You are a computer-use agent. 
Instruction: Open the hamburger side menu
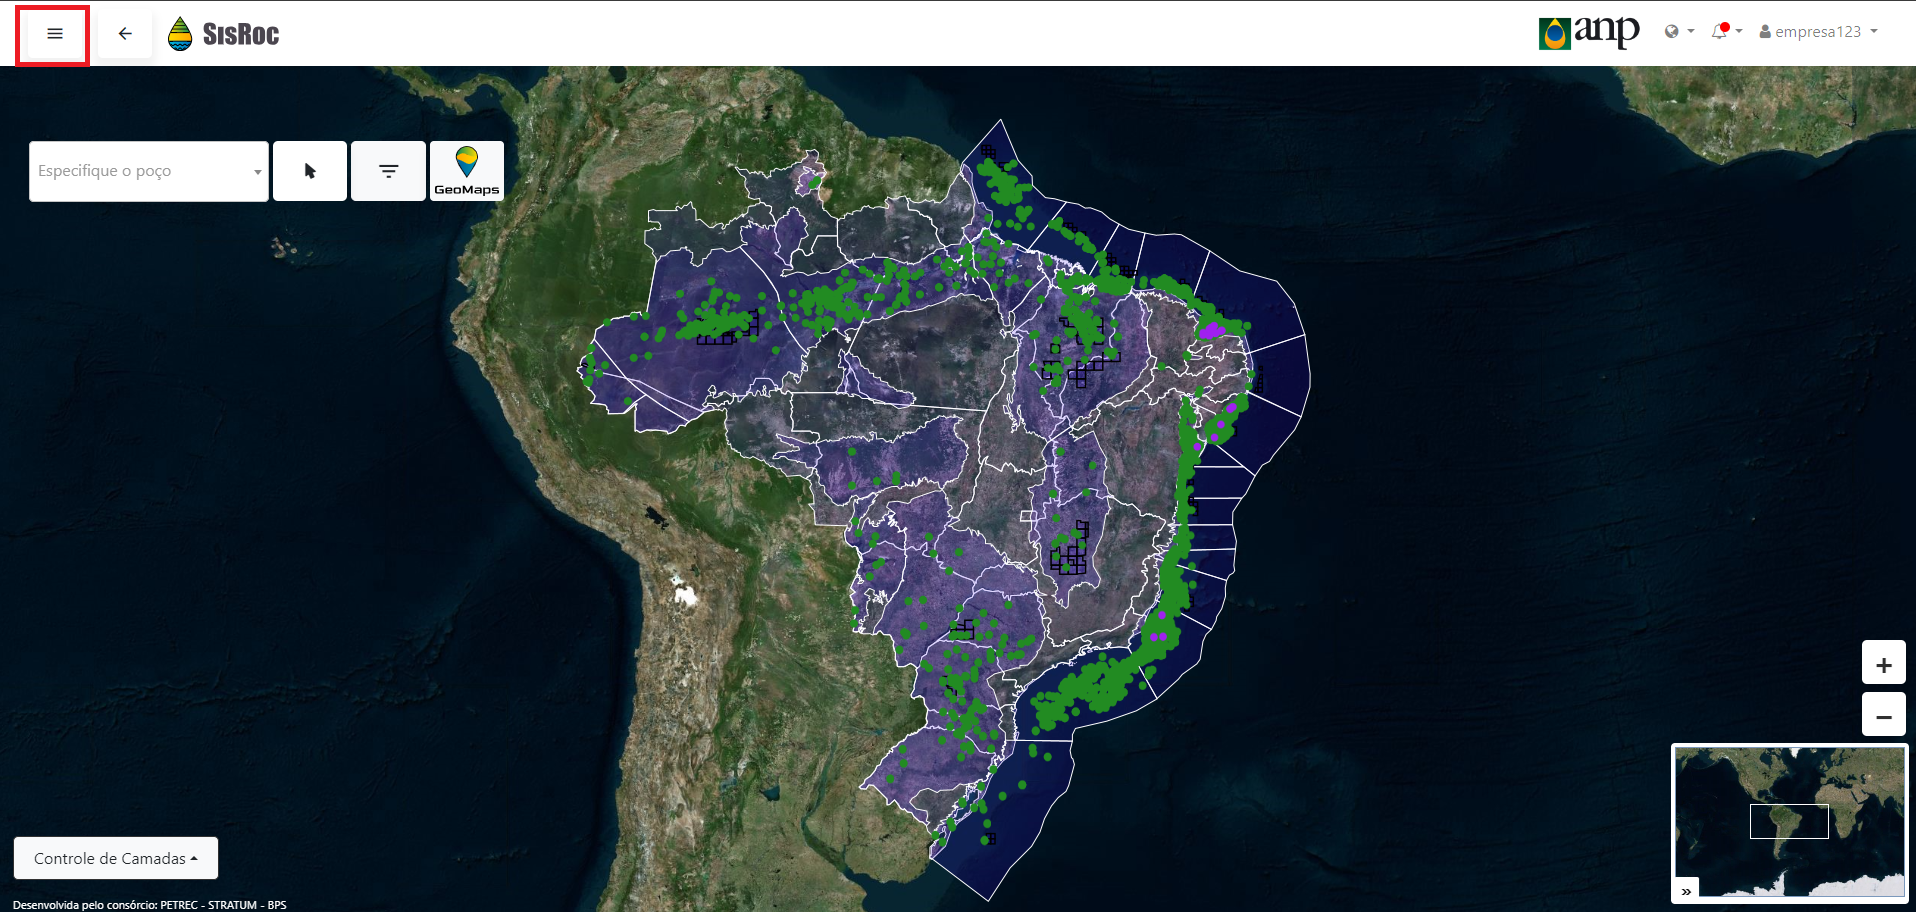54,34
